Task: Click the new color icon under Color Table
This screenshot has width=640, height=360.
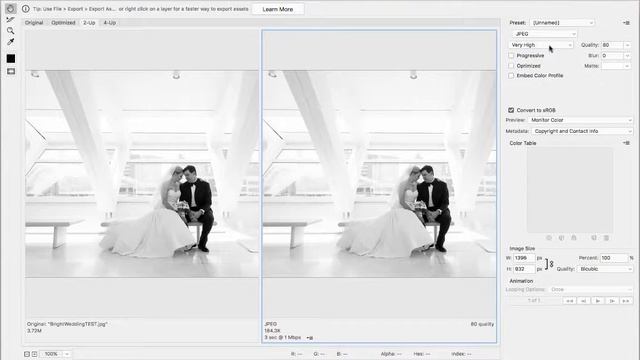Action: (x=594, y=238)
